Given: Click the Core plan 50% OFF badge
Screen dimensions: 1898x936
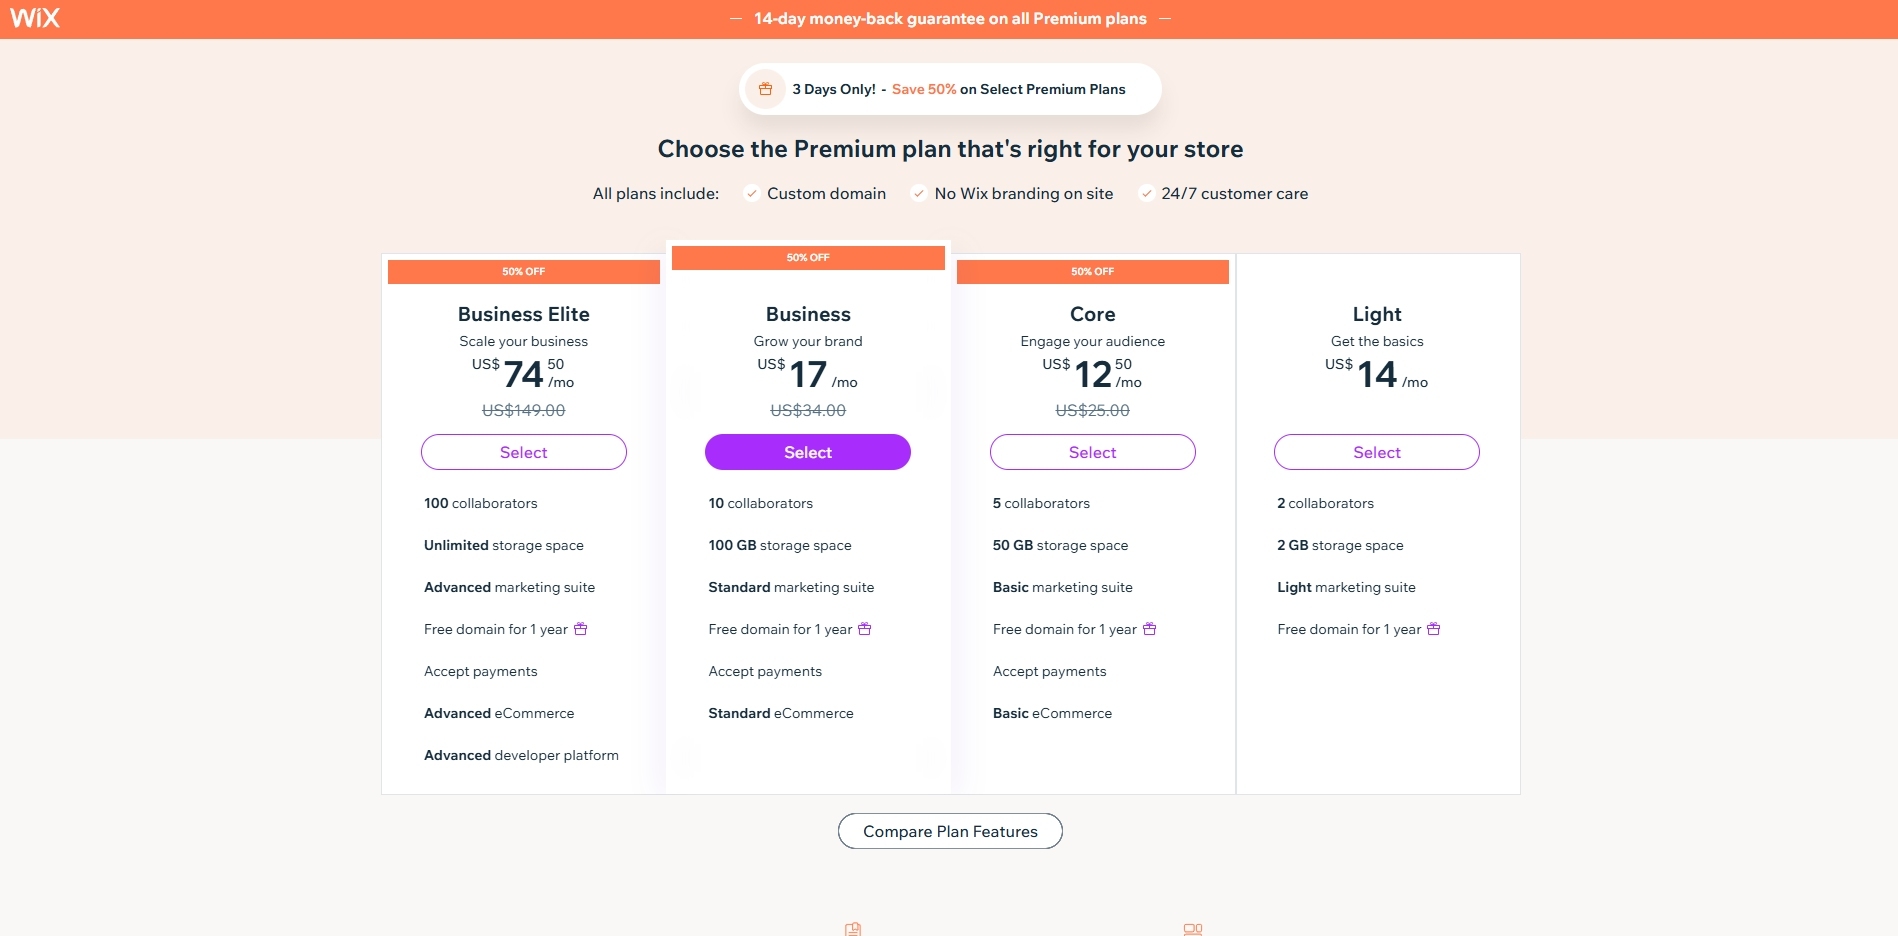Looking at the screenshot, I should pyautogui.click(x=1092, y=272).
